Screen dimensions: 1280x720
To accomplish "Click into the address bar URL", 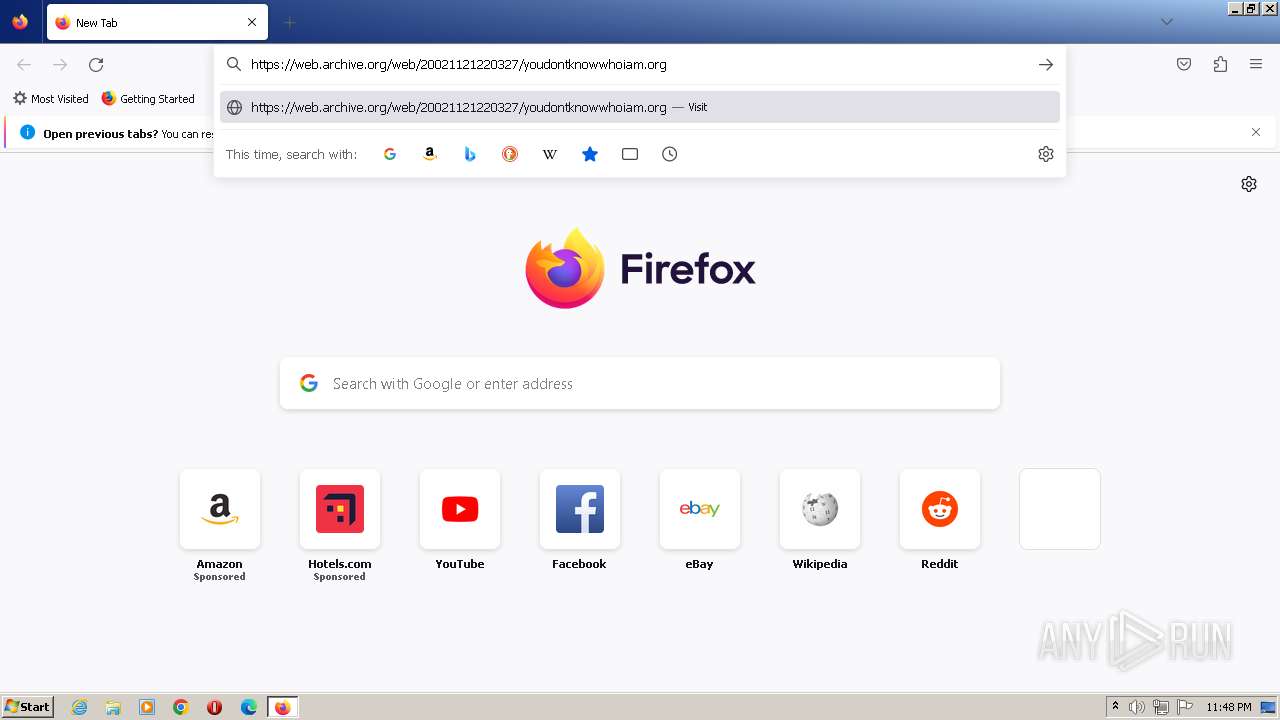I will (x=458, y=65).
